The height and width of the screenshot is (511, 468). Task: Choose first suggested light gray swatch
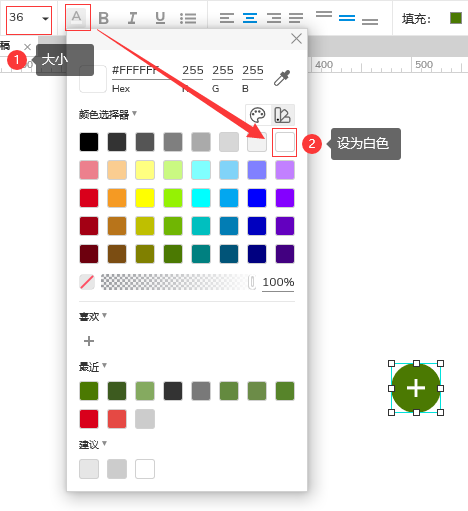(x=89, y=469)
